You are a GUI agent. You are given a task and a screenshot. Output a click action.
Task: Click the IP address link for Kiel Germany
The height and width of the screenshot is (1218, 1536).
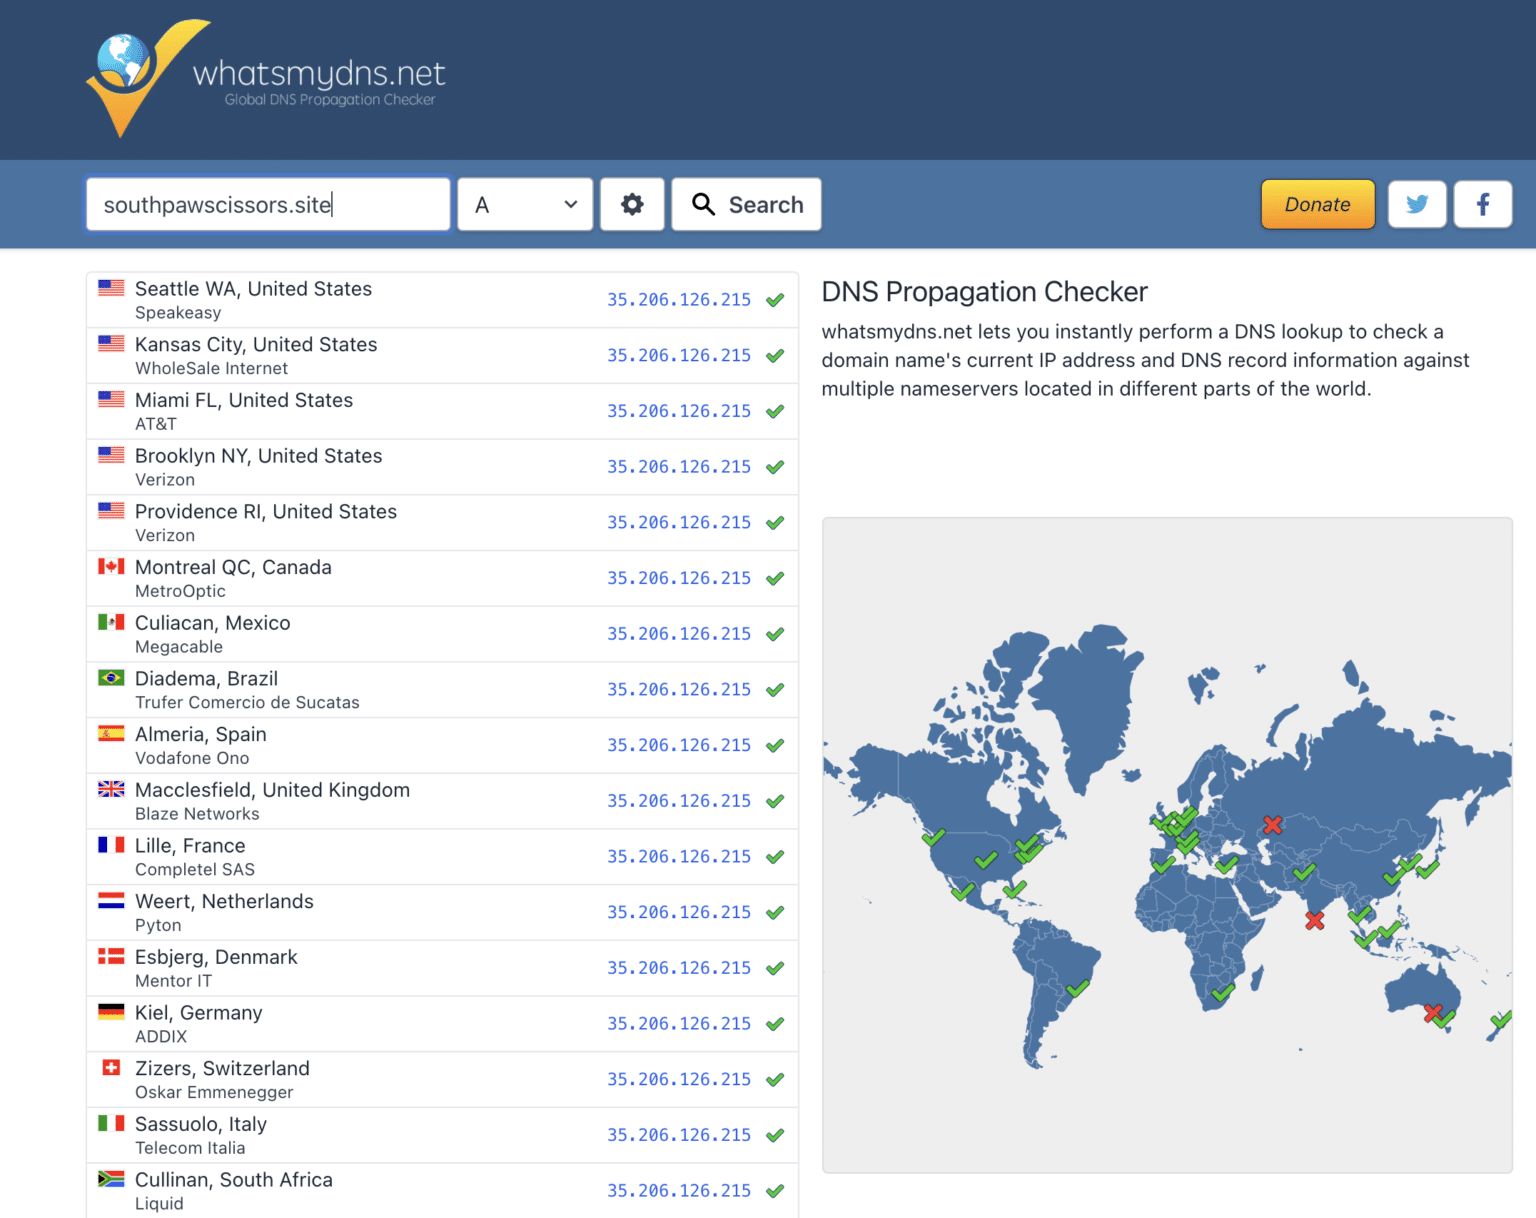pyautogui.click(x=678, y=1023)
